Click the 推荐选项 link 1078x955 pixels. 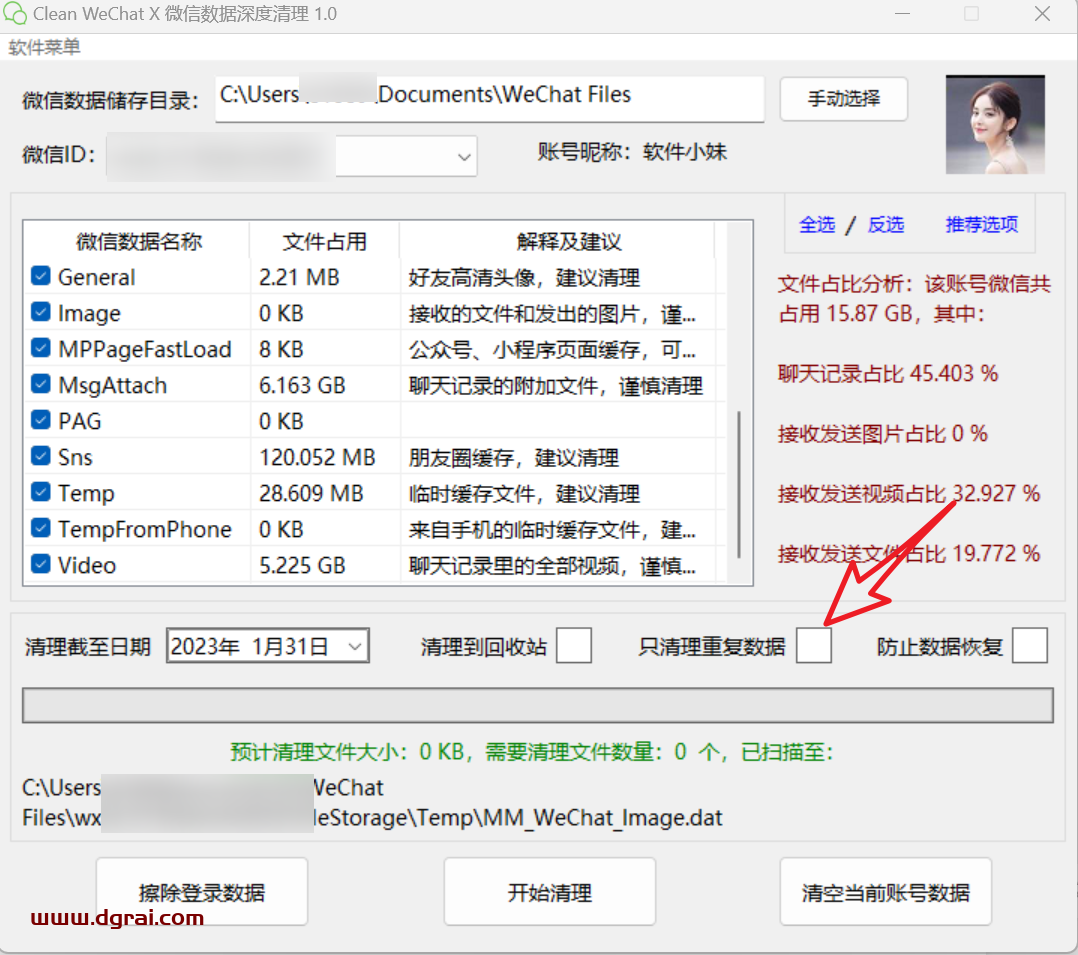point(981,225)
